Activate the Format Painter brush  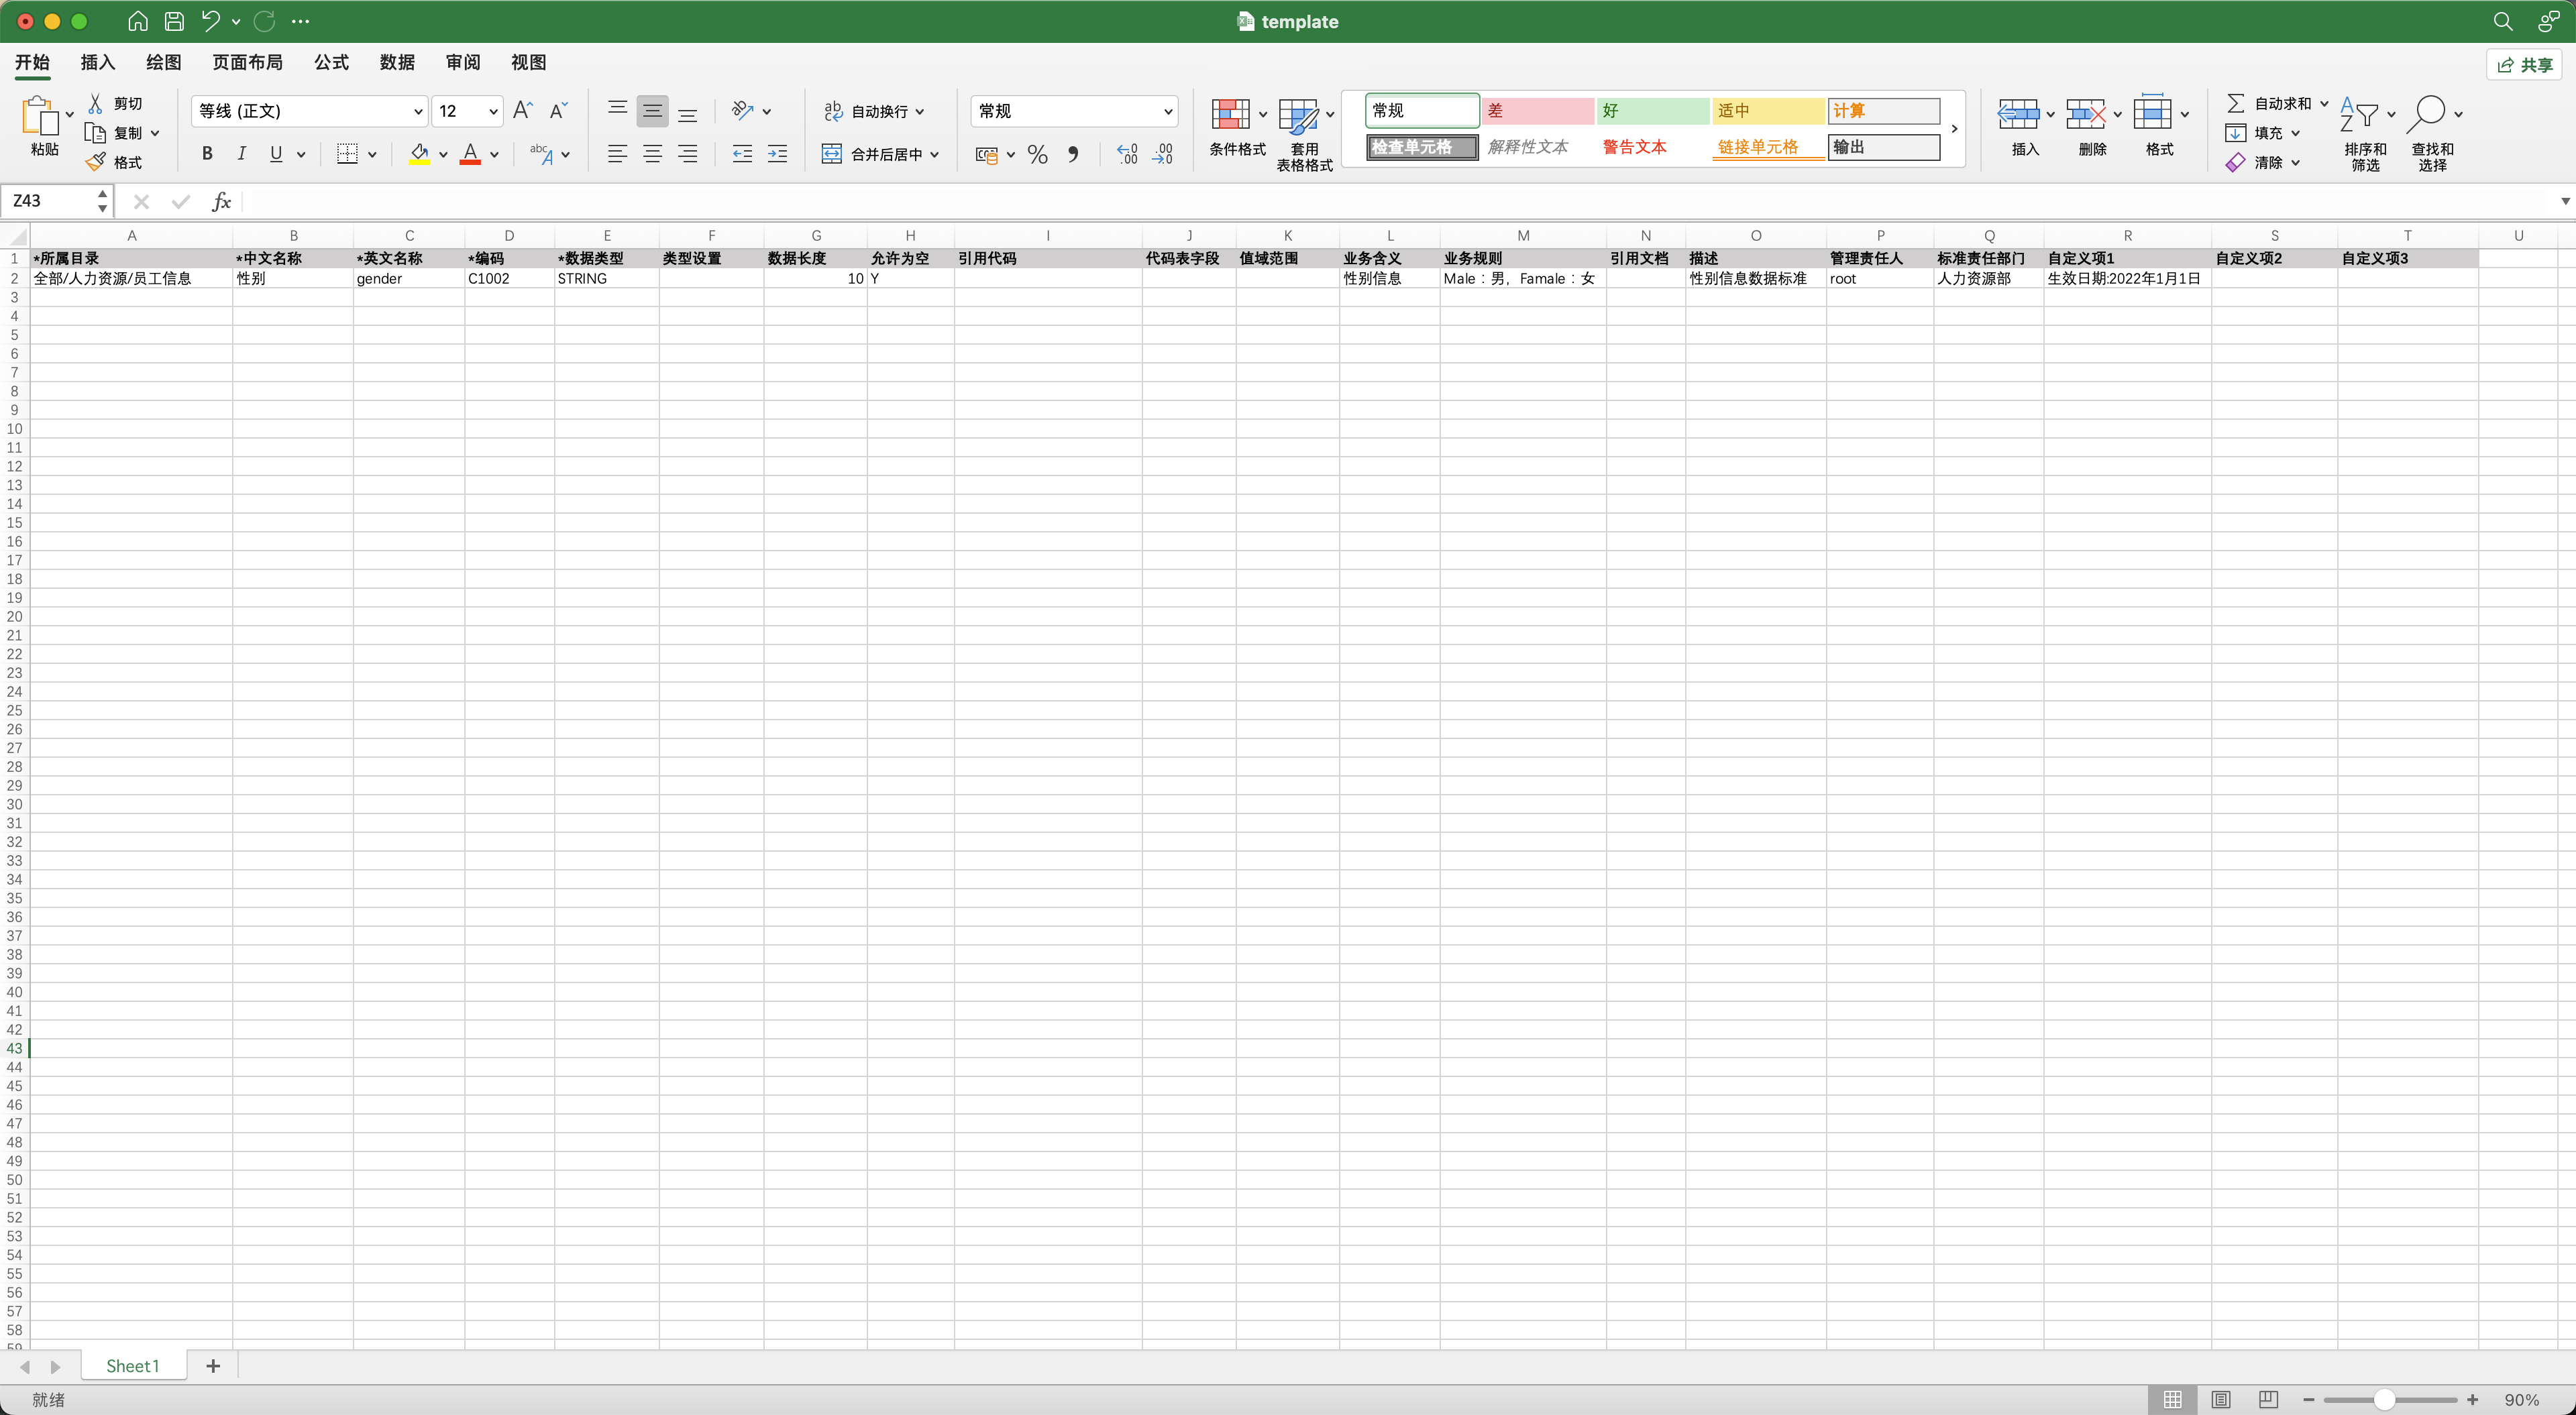pos(96,162)
